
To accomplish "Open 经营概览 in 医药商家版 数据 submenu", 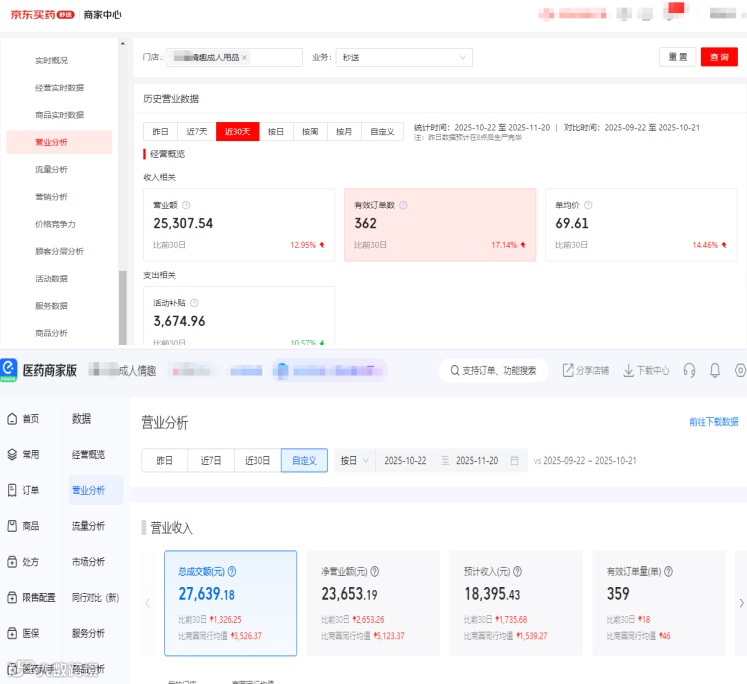I will (x=88, y=454).
